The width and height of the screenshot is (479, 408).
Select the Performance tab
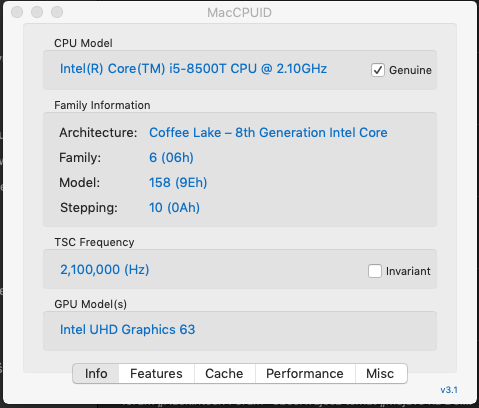305,374
